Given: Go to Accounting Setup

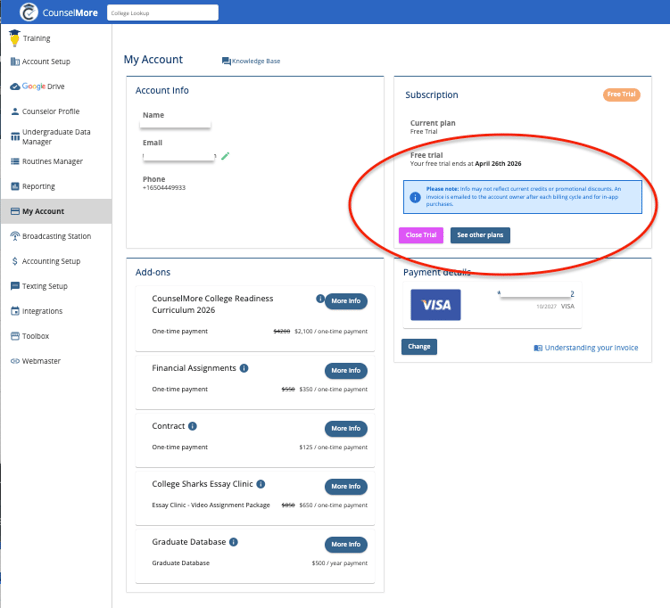Looking at the screenshot, I should click(50, 261).
